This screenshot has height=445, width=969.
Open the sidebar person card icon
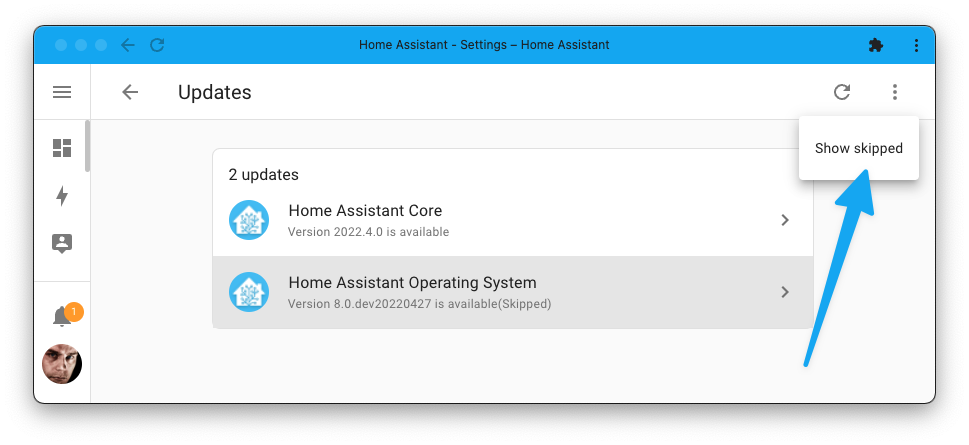62,243
